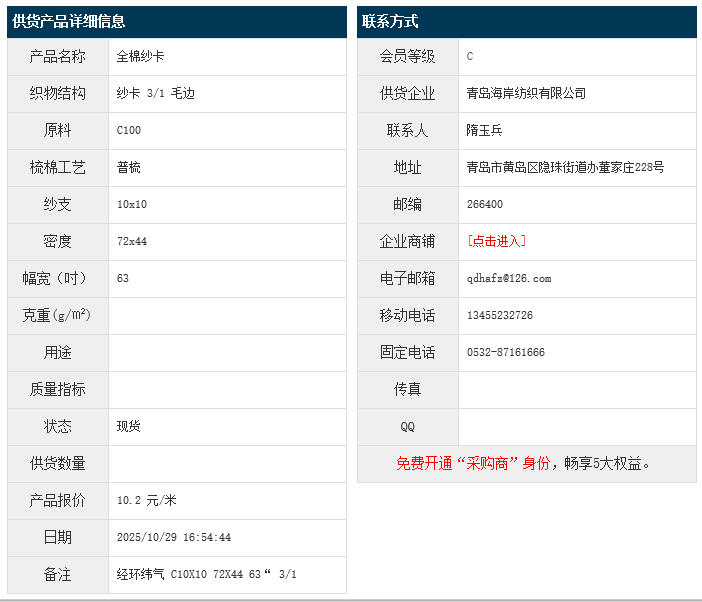Click the date value 2025/10/29 16:54:44

pyautogui.click(x=174, y=537)
